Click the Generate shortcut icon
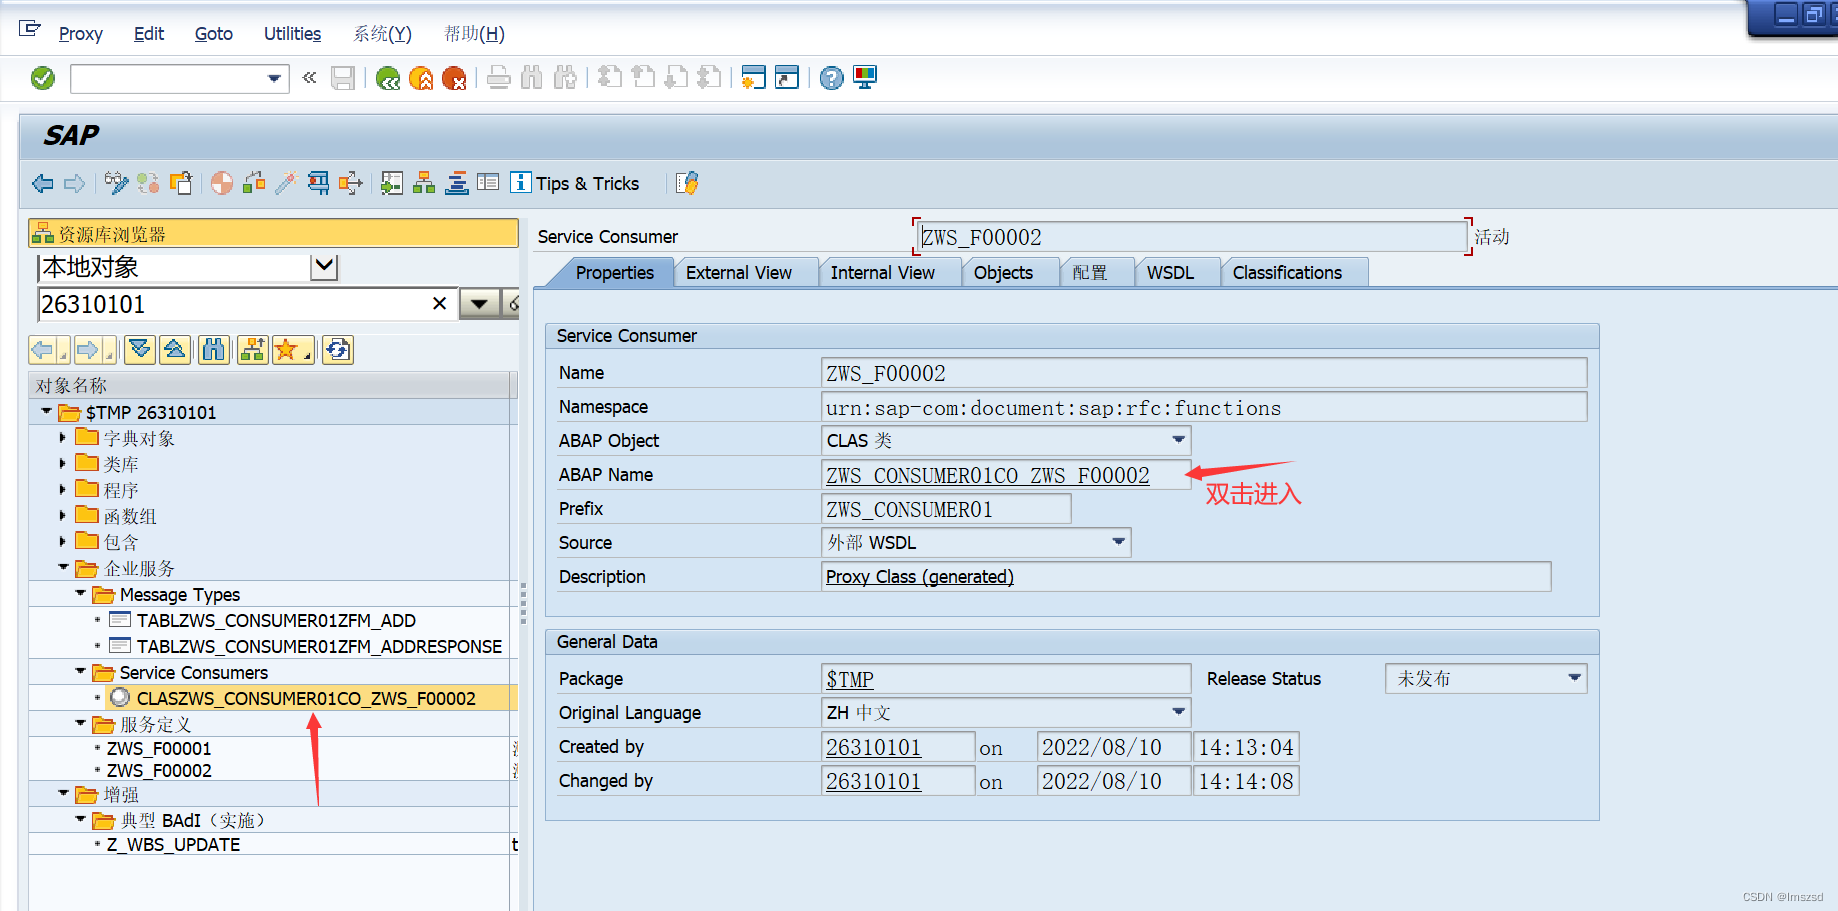 pyautogui.click(x=787, y=78)
